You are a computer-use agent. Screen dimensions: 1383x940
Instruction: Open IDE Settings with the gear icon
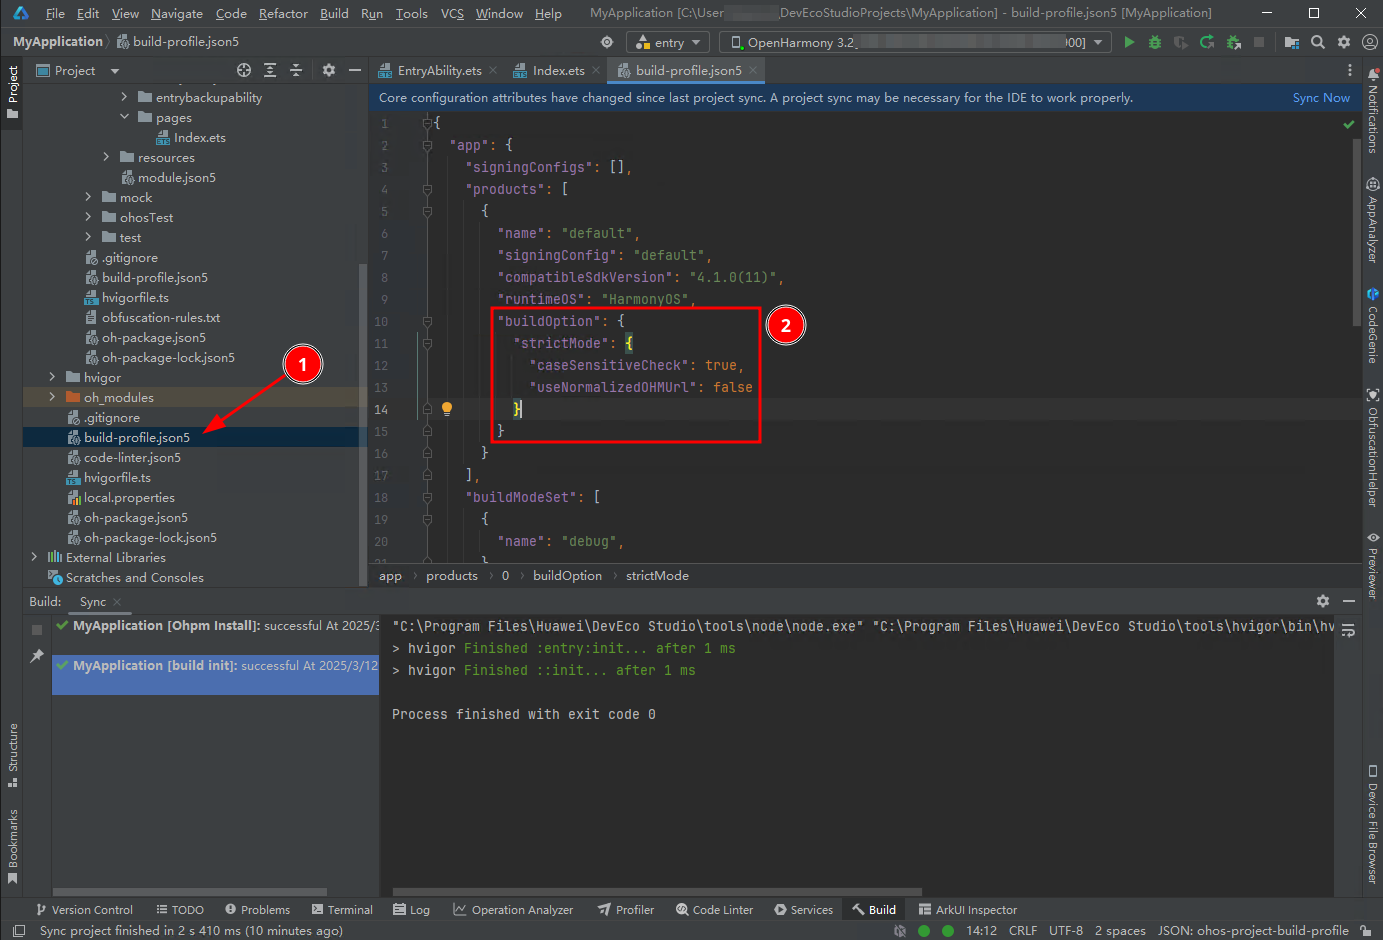pos(1344,42)
